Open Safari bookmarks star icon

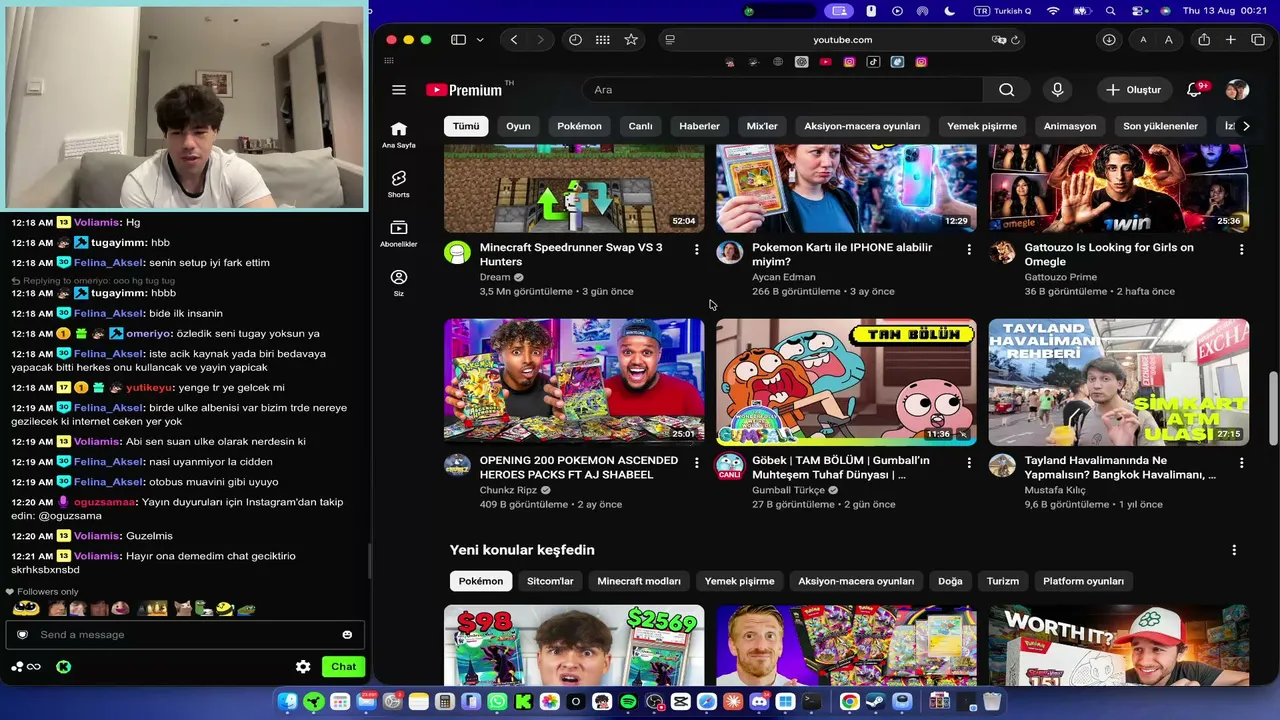[631, 40]
